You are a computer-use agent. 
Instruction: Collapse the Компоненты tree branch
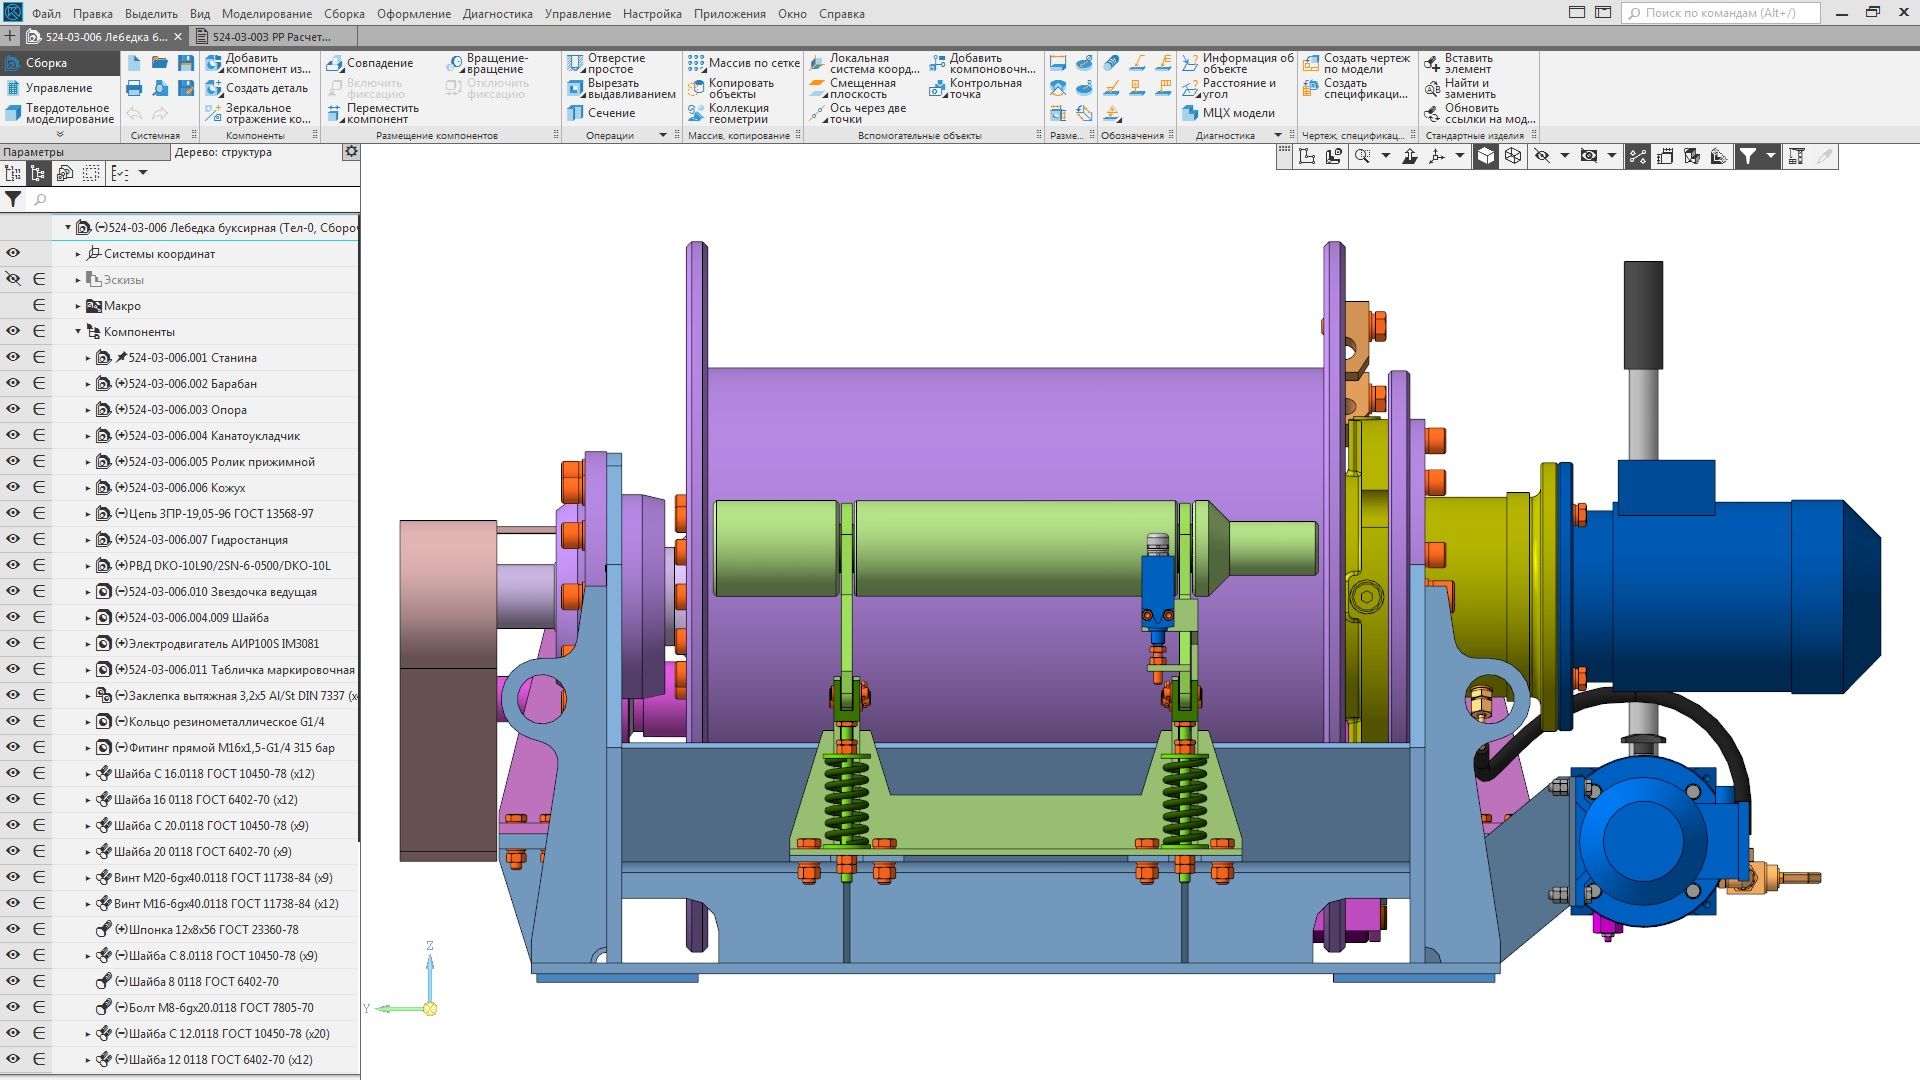click(78, 331)
